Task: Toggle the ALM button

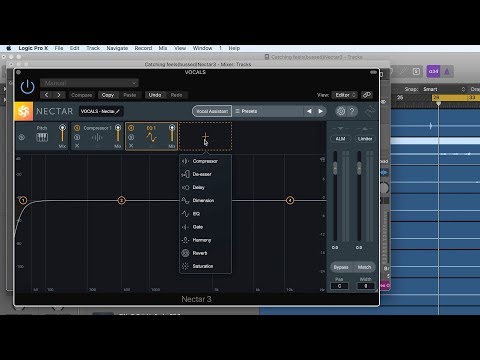Action: [x=340, y=139]
